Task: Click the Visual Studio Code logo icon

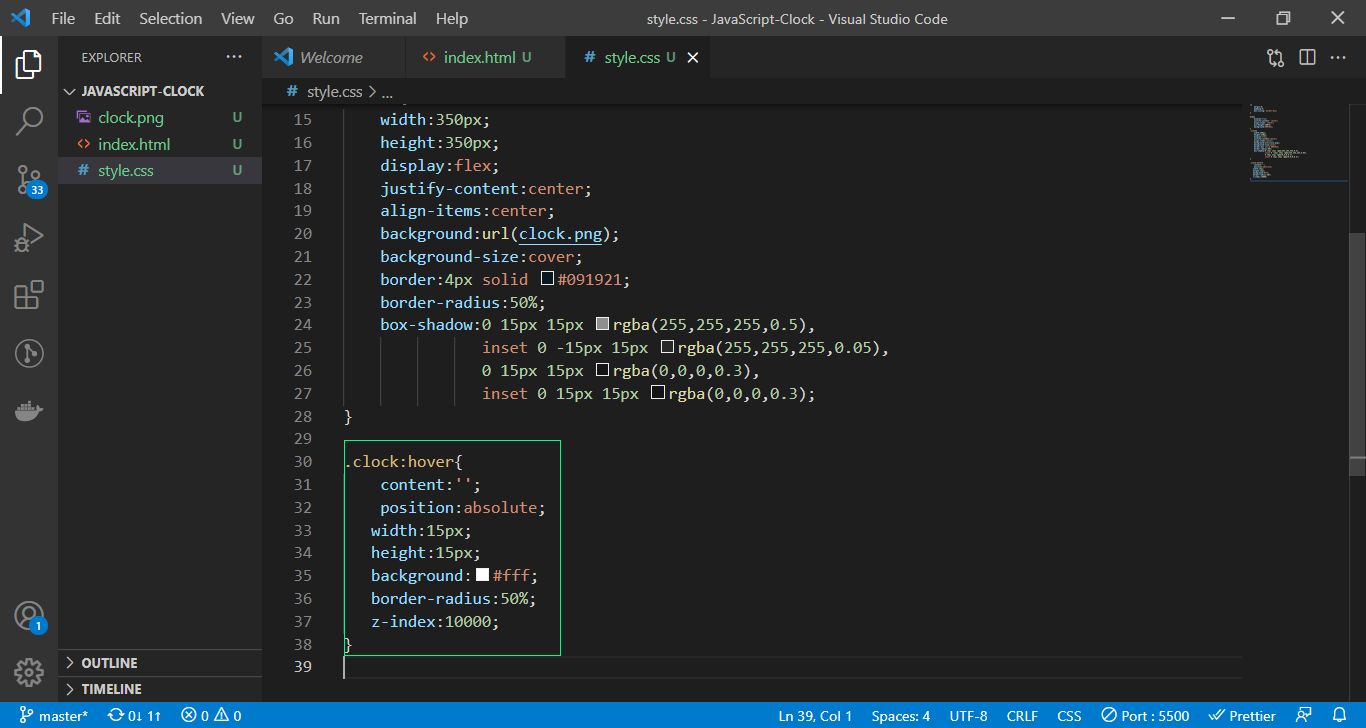Action: [x=20, y=18]
